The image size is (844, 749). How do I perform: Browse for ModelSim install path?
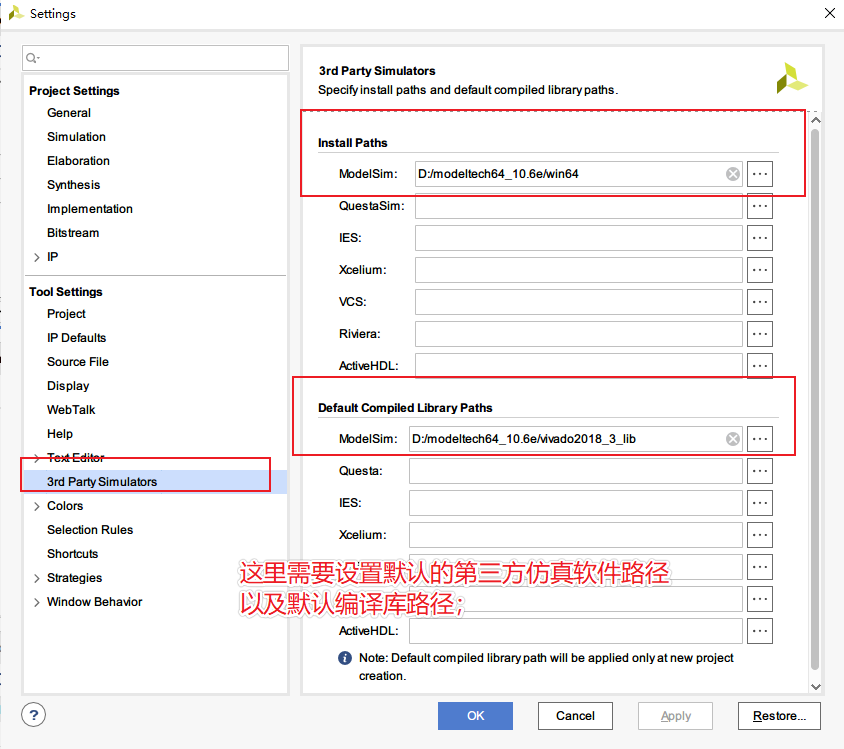pyautogui.click(x=759, y=174)
